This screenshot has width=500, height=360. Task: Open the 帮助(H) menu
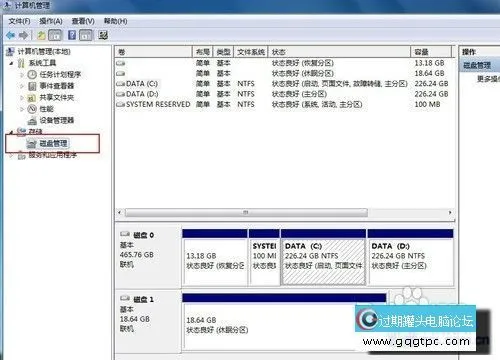pyautogui.click(x=115, y=21)
